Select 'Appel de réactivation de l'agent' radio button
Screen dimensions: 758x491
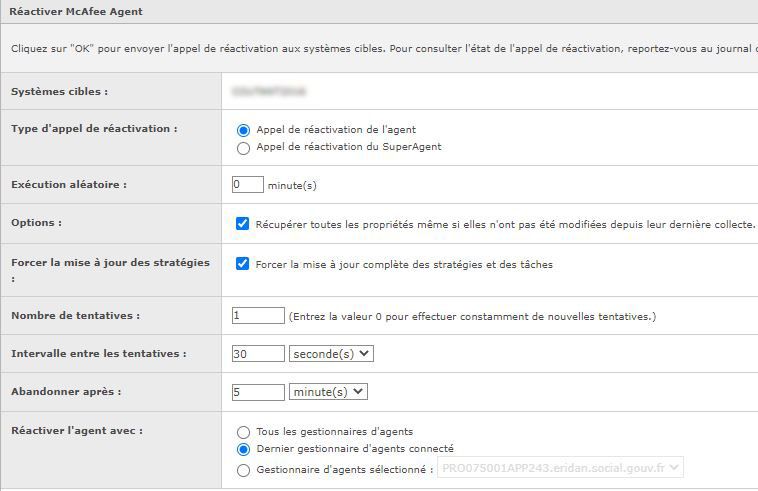[243, 130]
